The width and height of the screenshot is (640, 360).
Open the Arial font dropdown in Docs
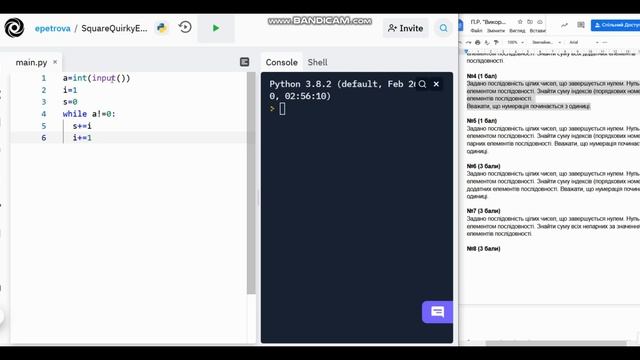coord(584,42)
